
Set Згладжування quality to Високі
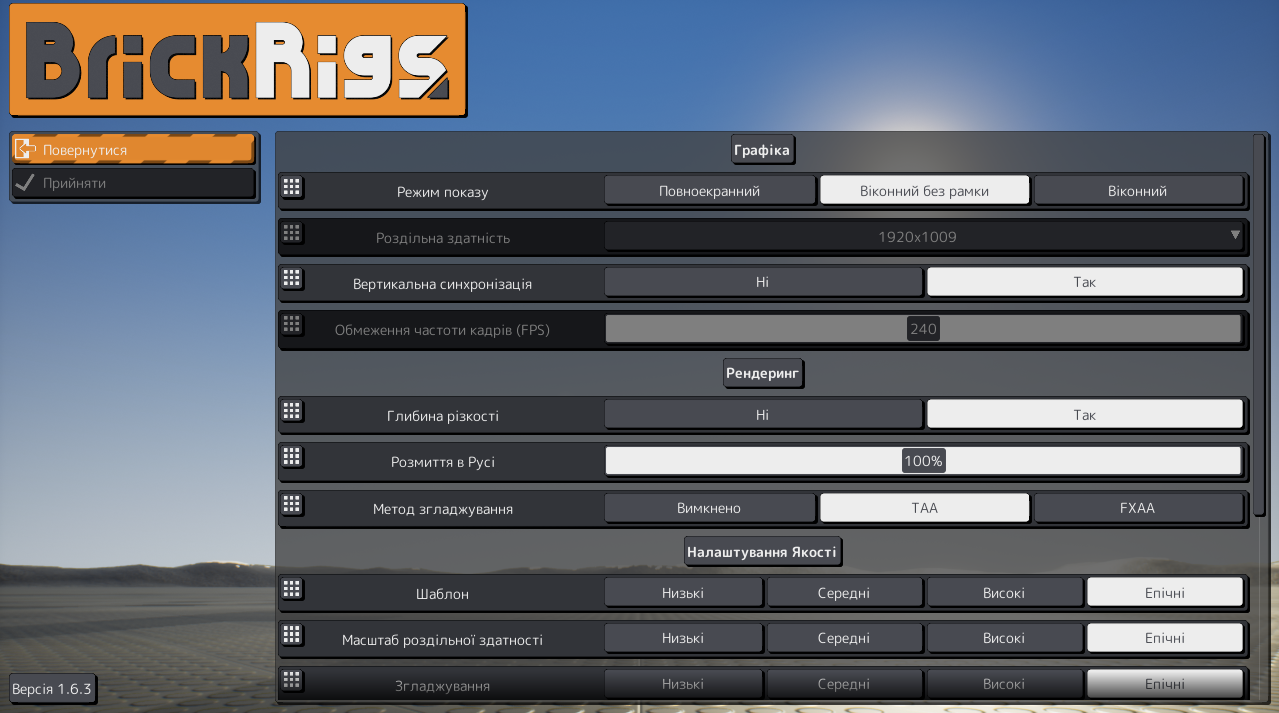(x=1004, y=685)
